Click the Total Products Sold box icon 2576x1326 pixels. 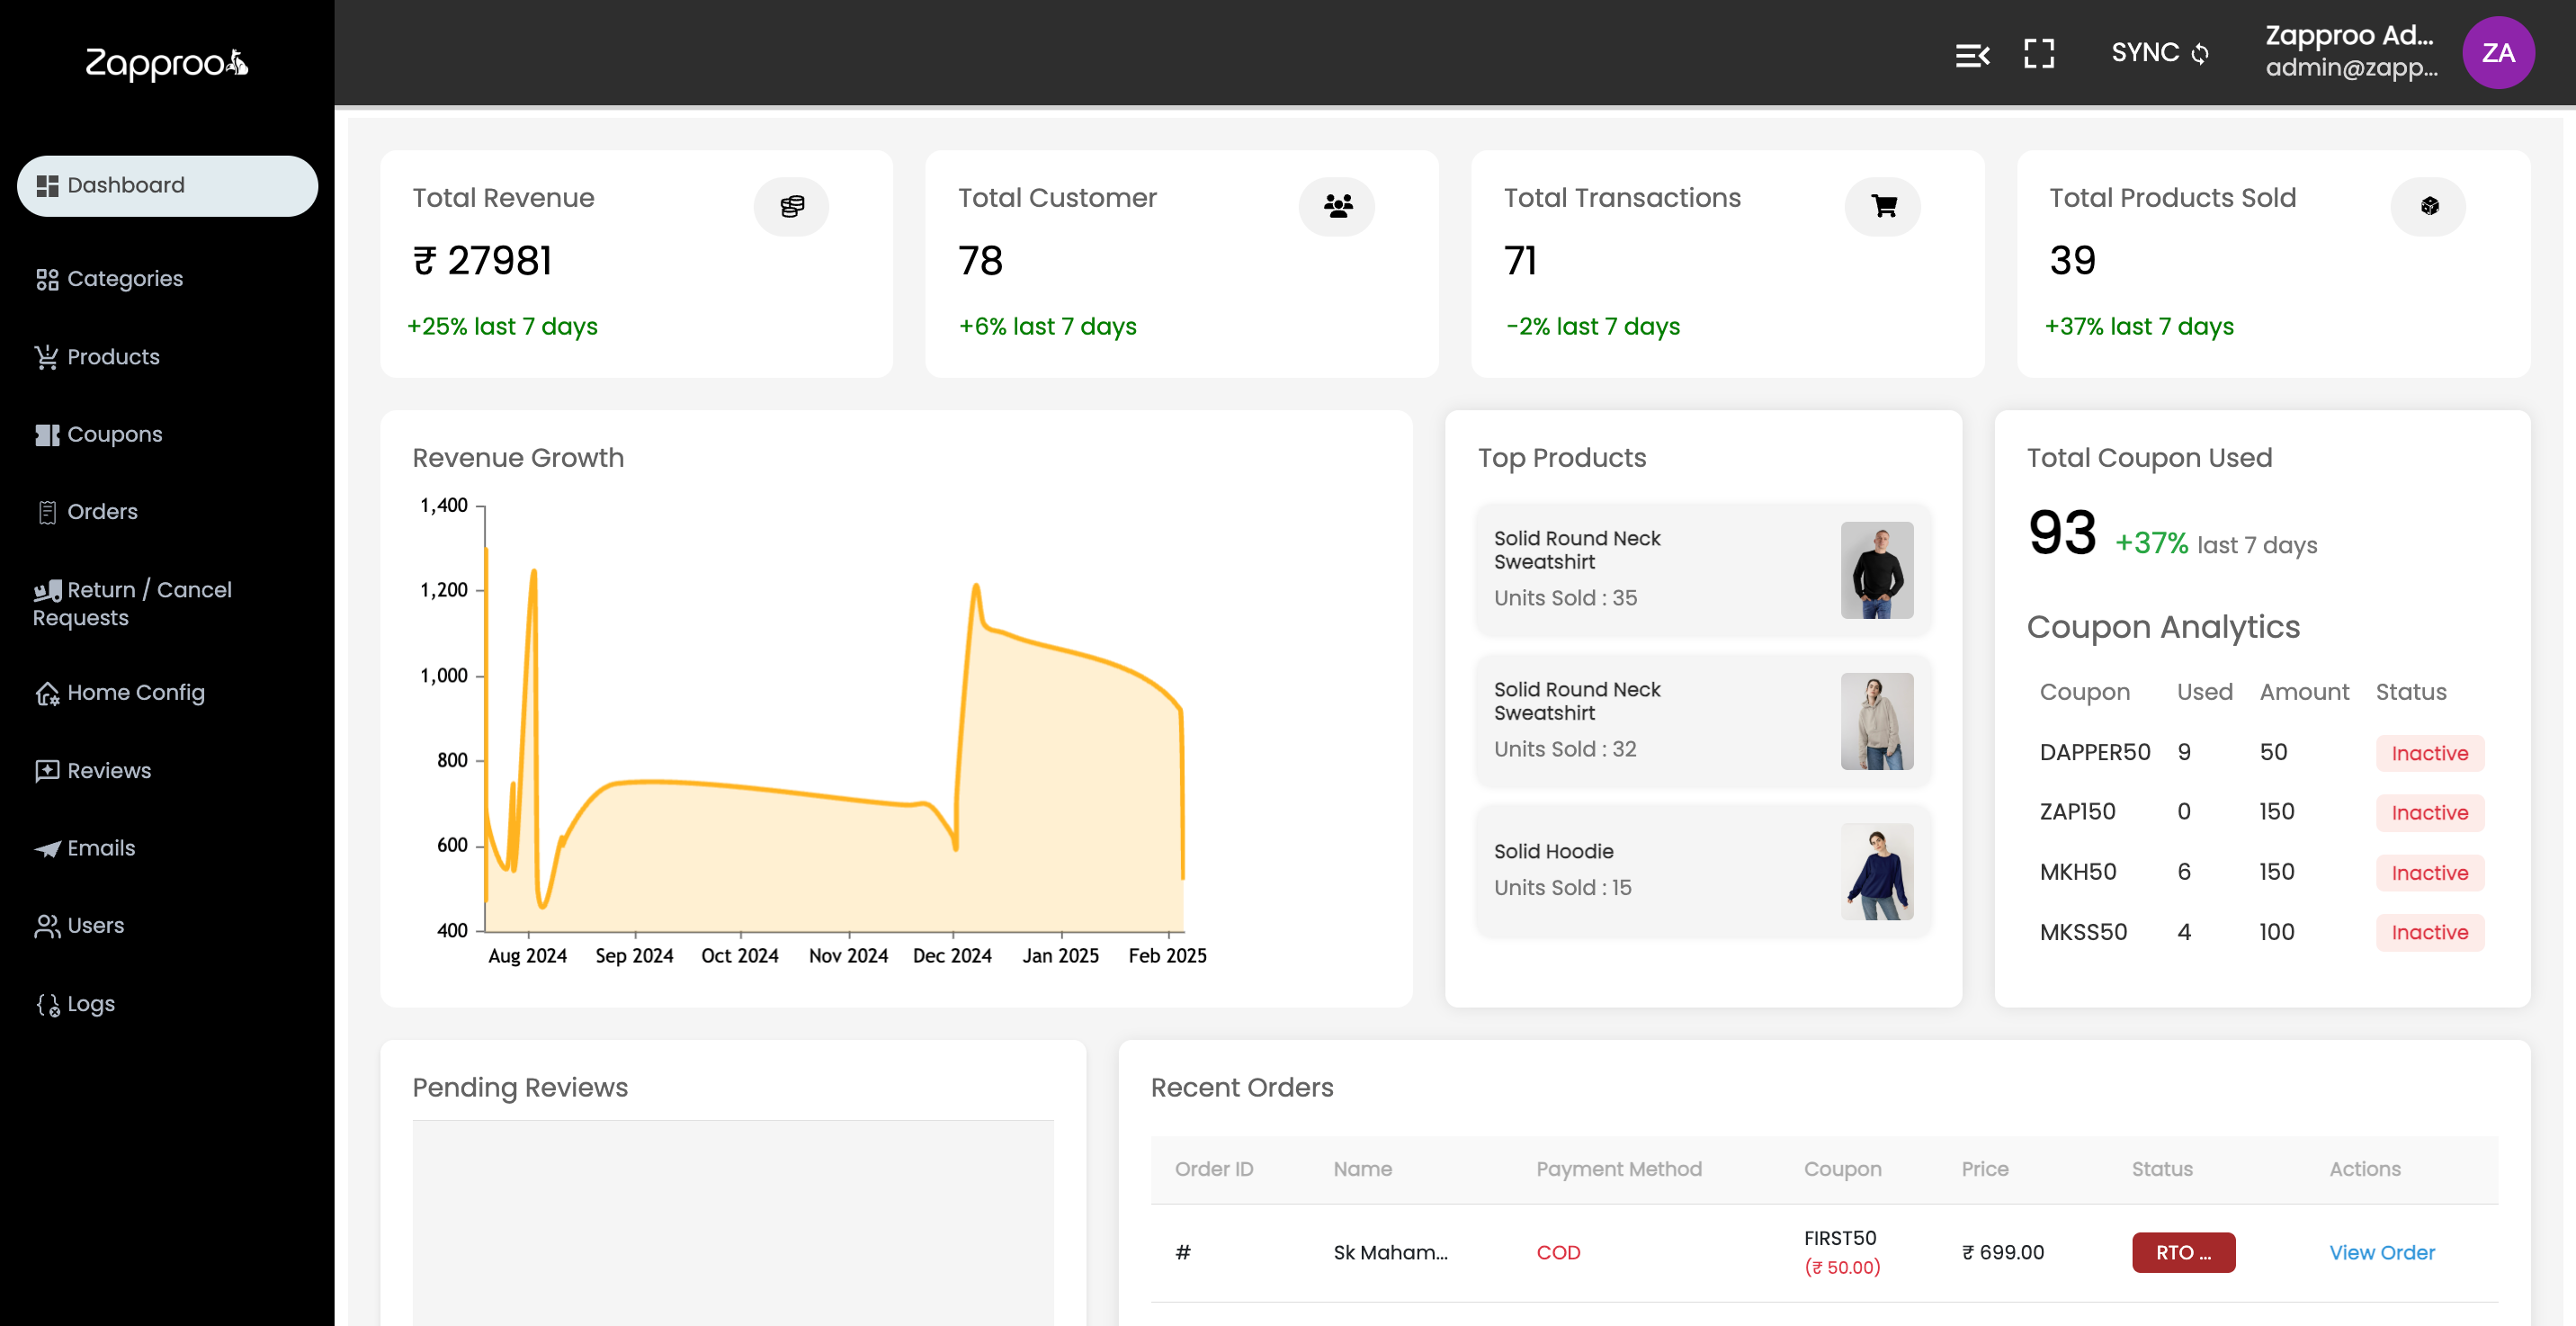point(2429,207)
